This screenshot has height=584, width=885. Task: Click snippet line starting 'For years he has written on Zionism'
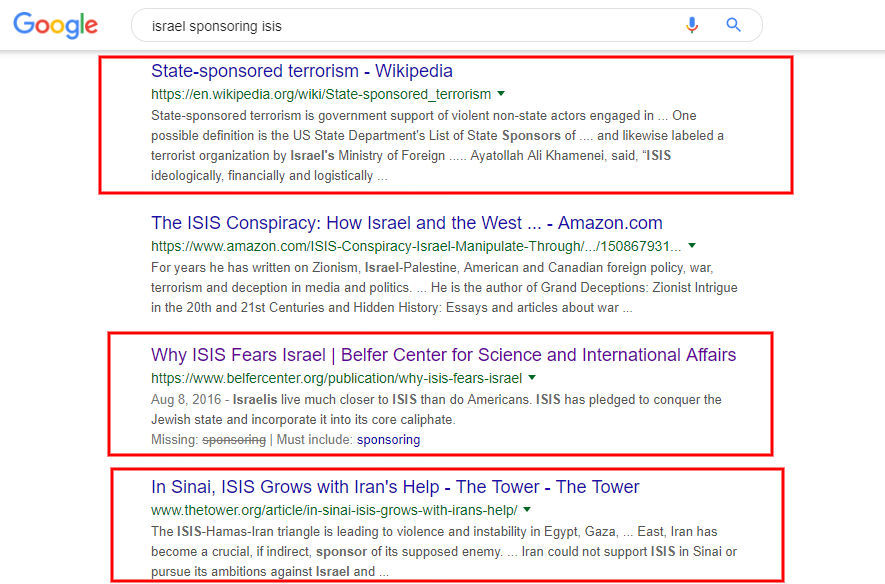[x=432, y=267]
